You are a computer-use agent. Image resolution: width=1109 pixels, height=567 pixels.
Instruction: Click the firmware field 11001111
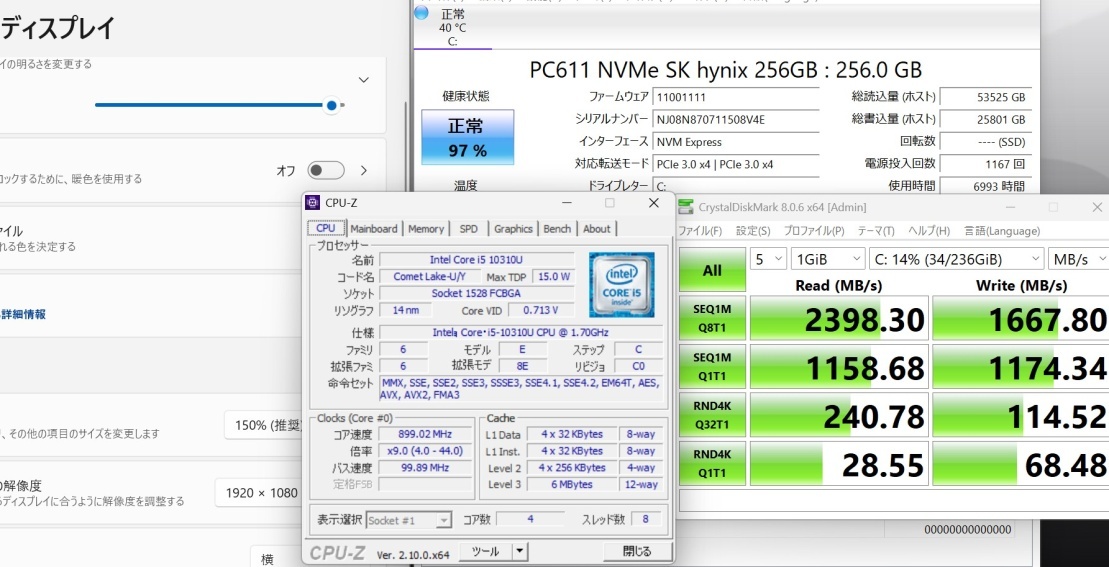[x=736, y=98]
